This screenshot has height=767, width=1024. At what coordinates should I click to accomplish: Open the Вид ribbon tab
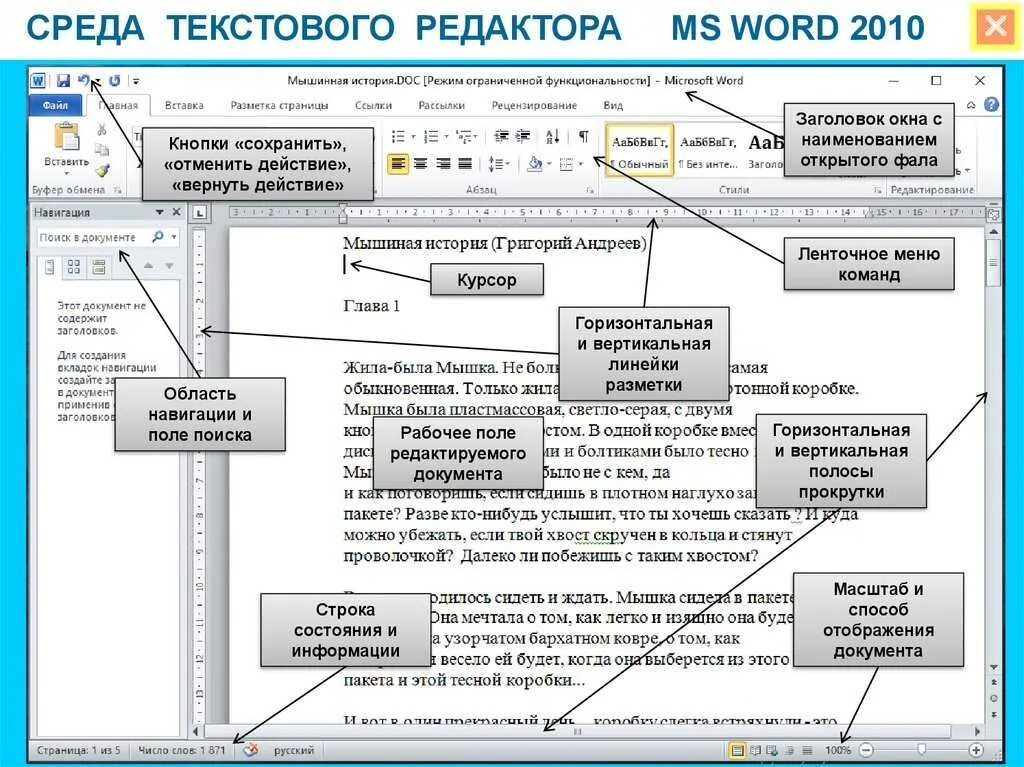click(x=613, y=105)
